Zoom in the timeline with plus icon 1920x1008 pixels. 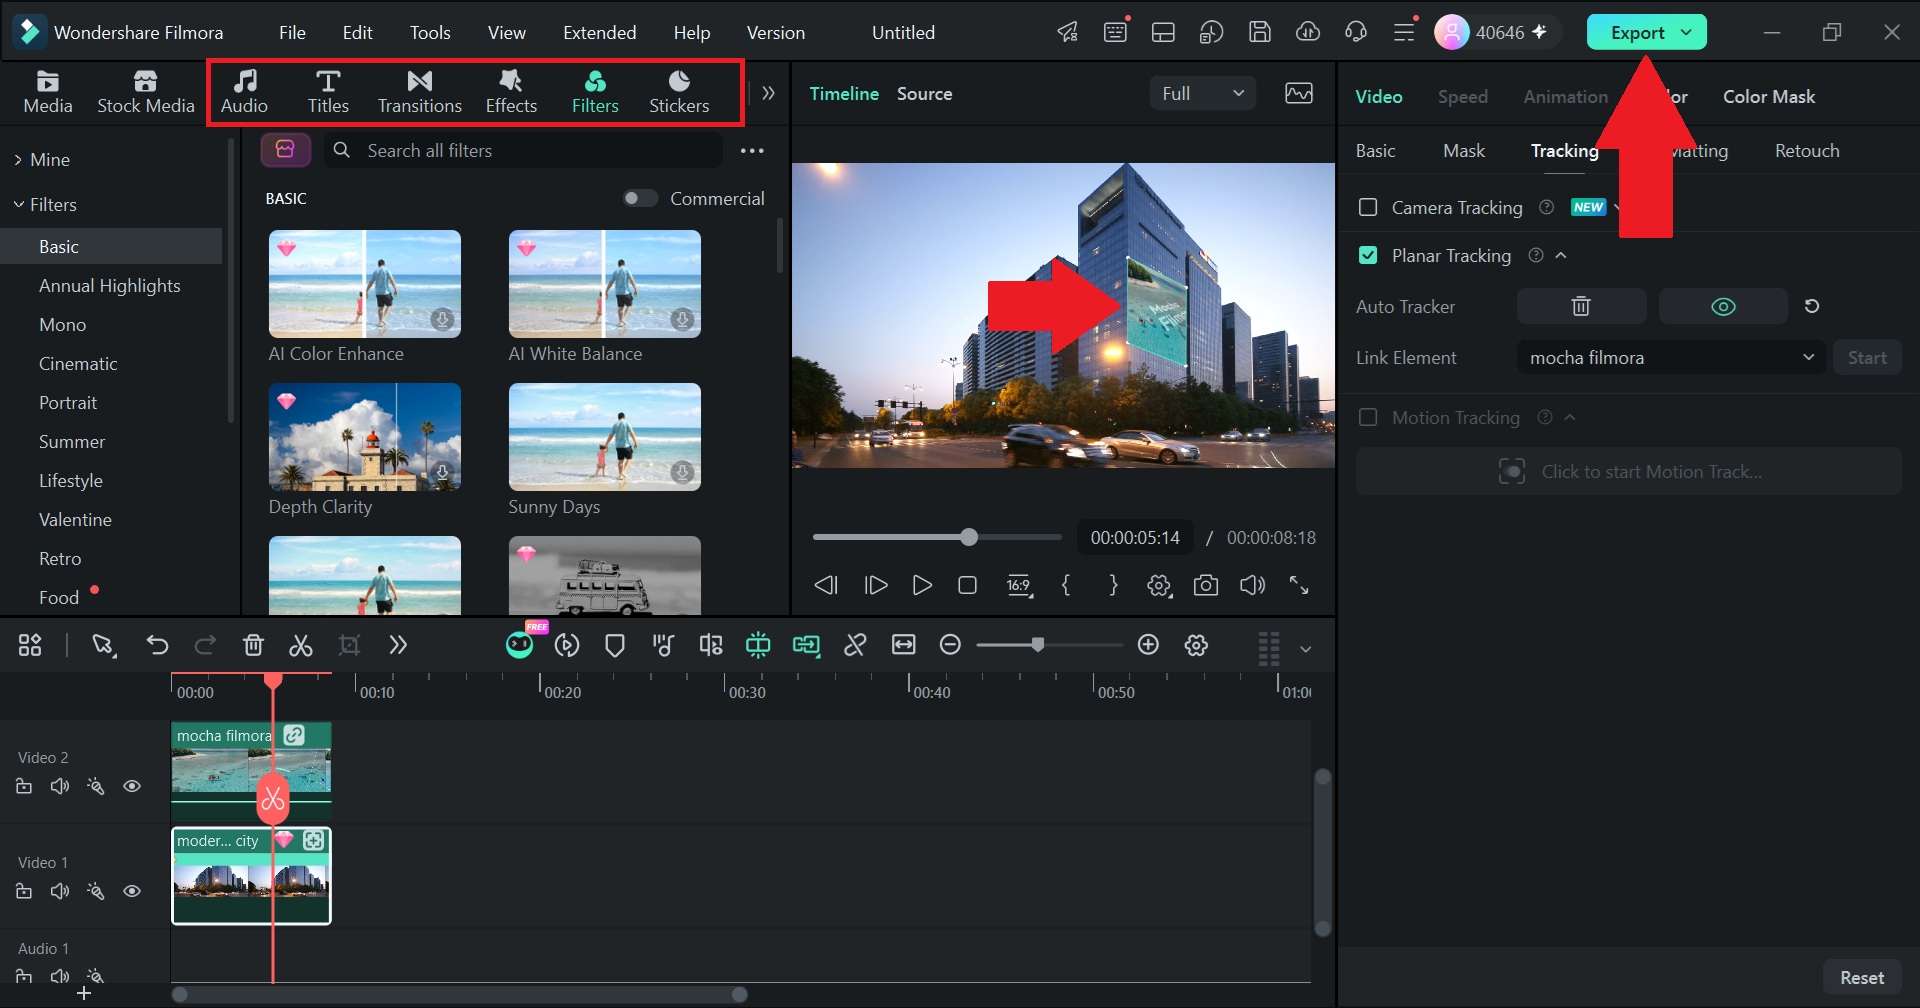pos(1148,645)
